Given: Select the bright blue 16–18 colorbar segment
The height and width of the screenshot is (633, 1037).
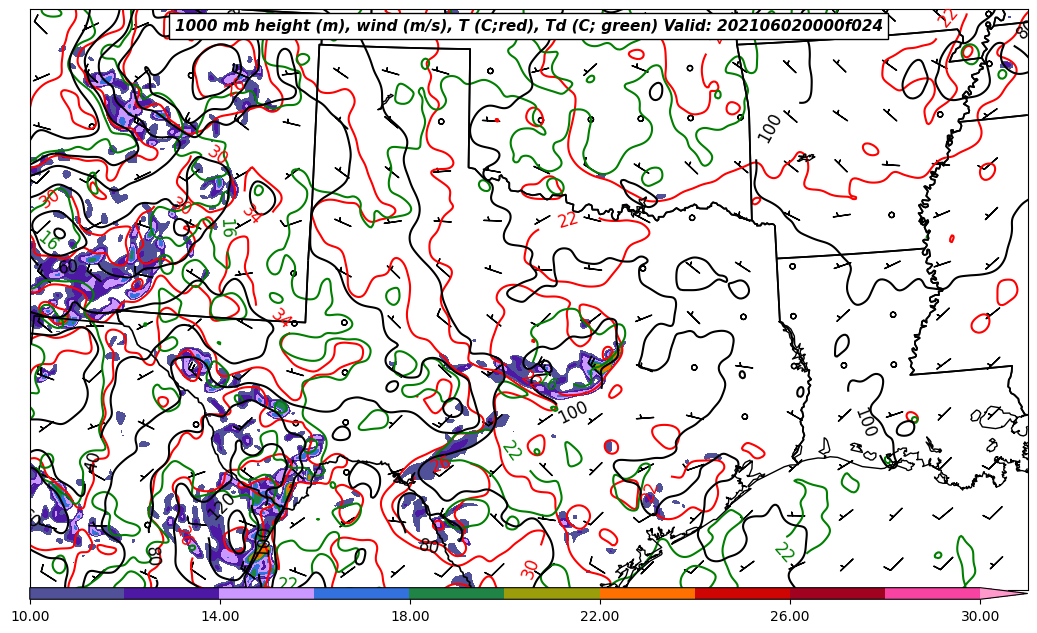Looking at the screenshot, I should (x=362, y=593).
